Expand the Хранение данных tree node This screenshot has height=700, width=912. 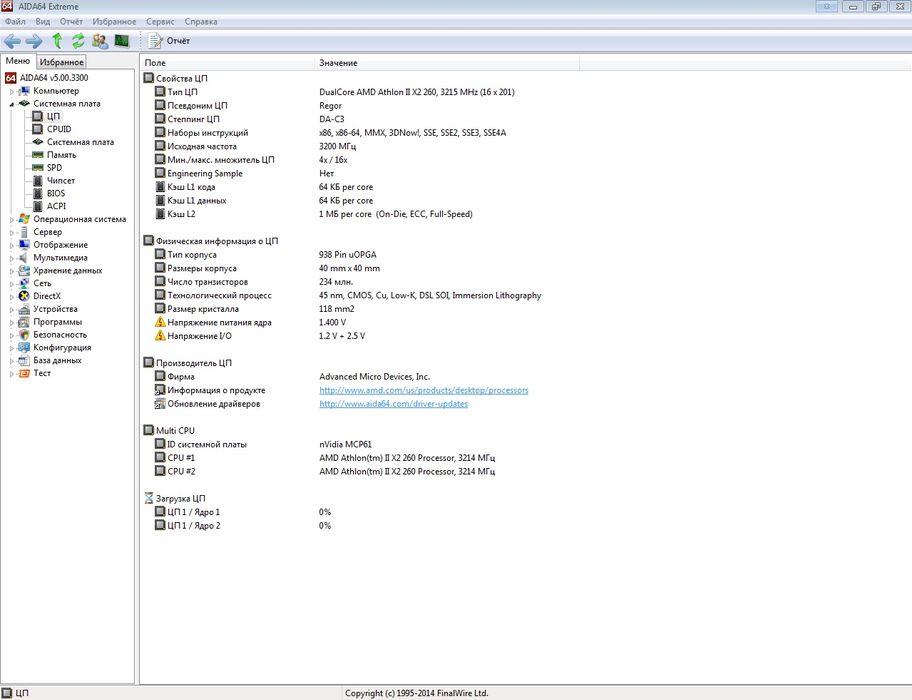click(11, 271)
